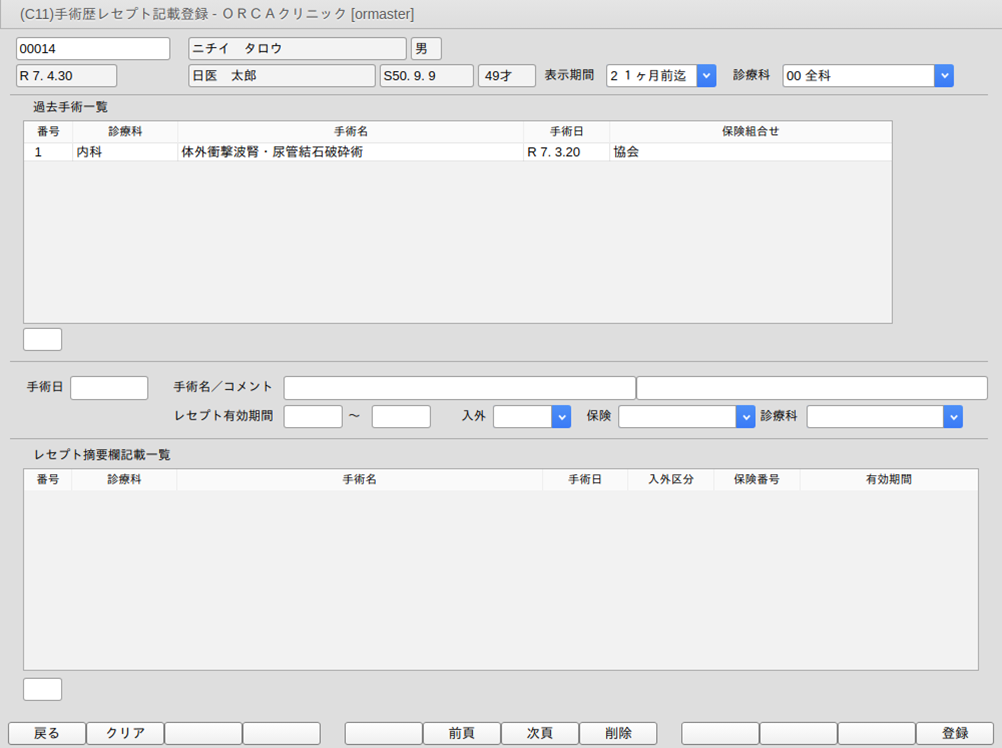Go to next page with 次頁

coord(539,733)
